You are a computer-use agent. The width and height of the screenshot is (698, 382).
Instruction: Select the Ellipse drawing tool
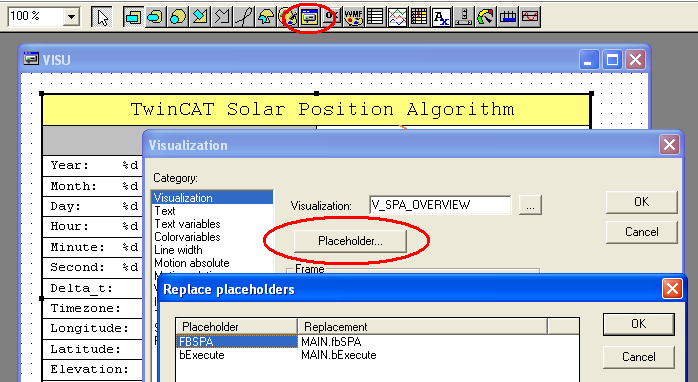click(x=178, y=17)
